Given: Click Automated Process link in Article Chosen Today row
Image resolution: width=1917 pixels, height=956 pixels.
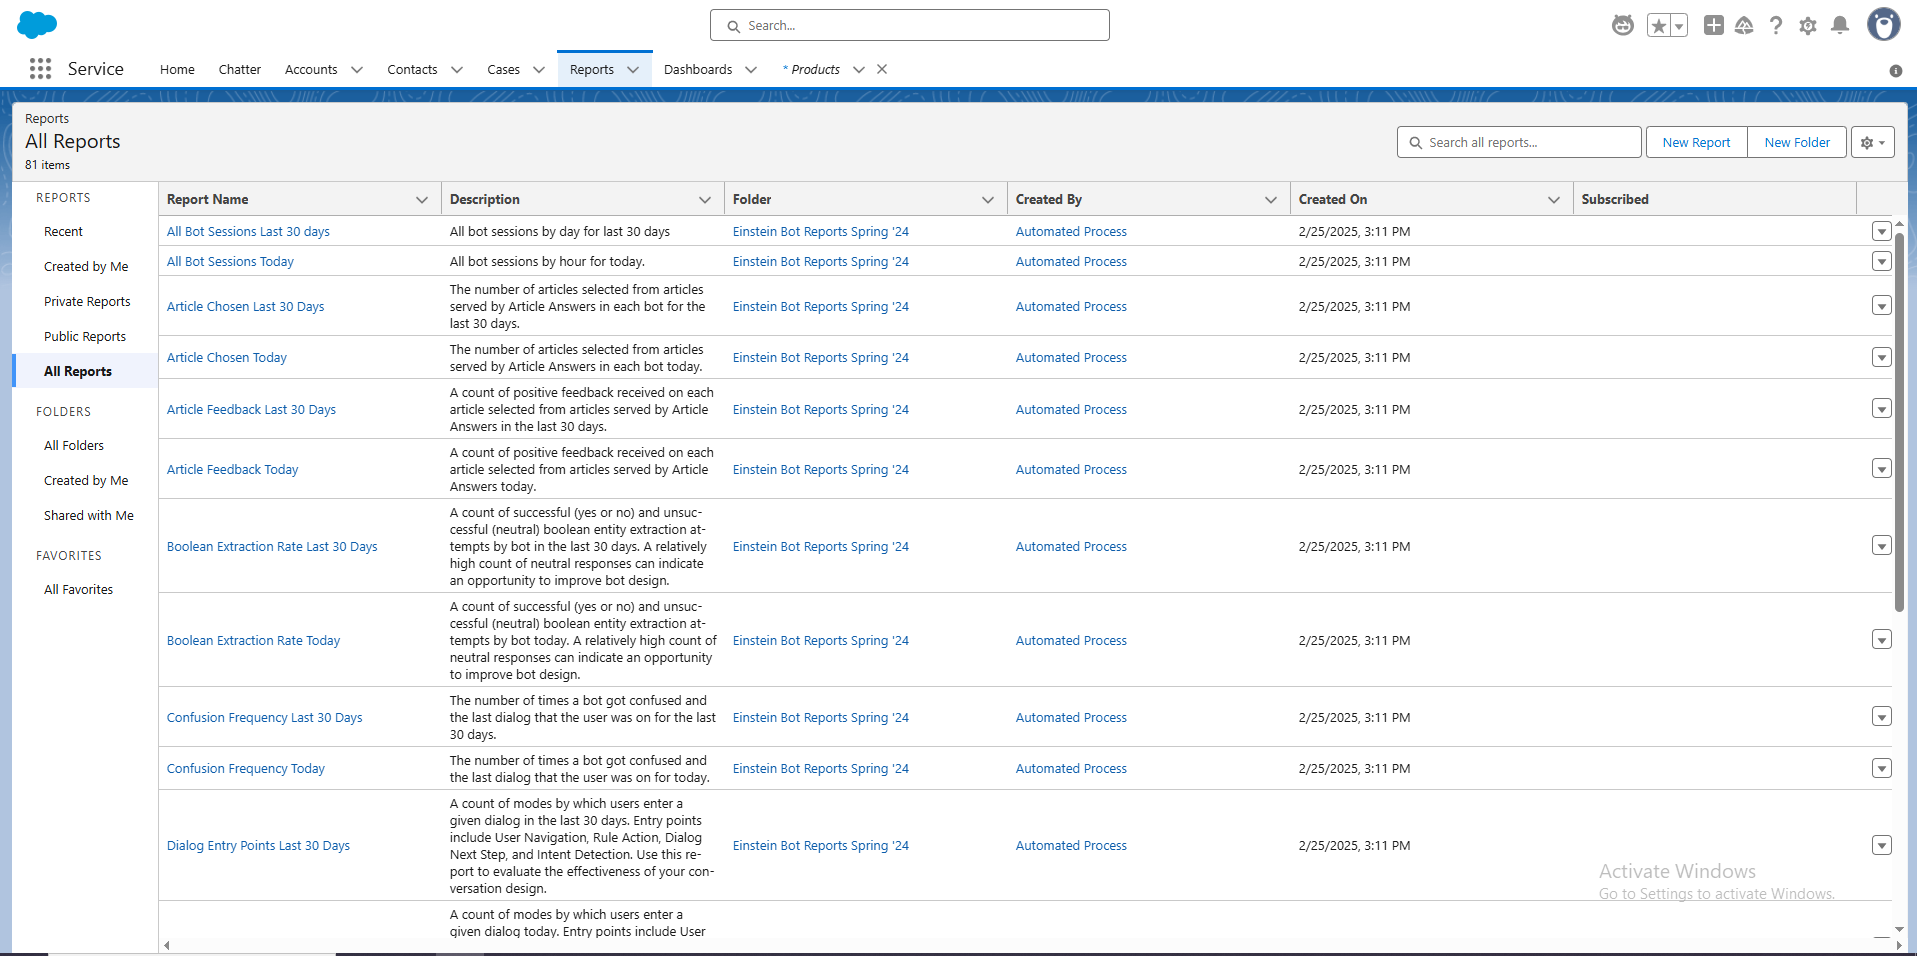Looking at the screenshot, I should pyautogui.click(x=1071, y=357).
